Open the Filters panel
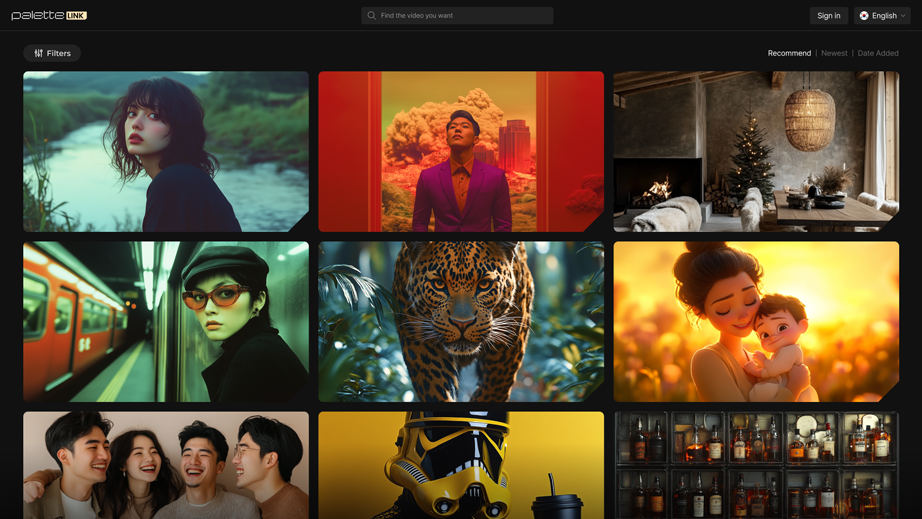 coord(52,53)
